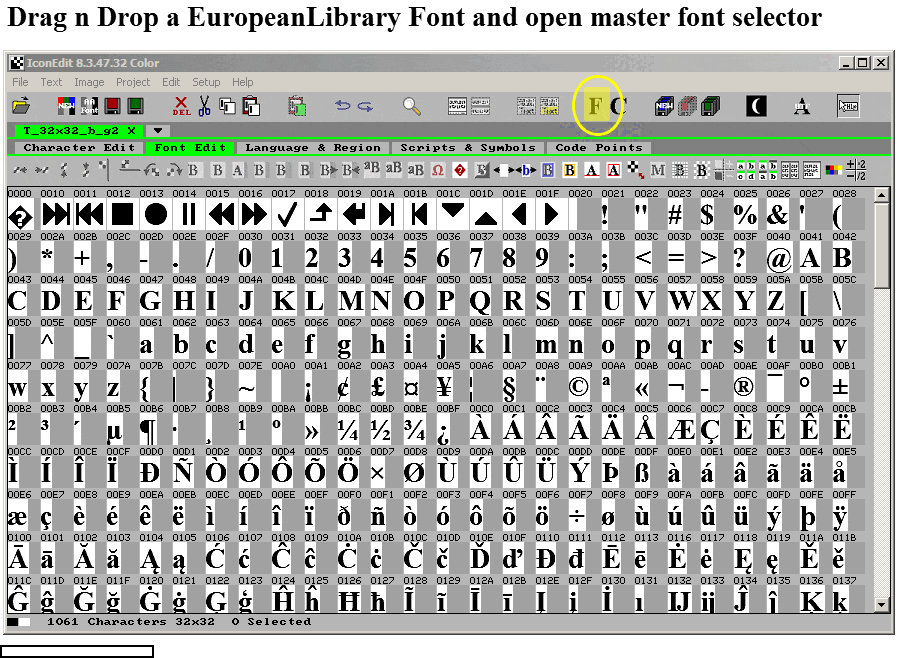Click the colorful NEW icon beside the folder

pos(66,106)
